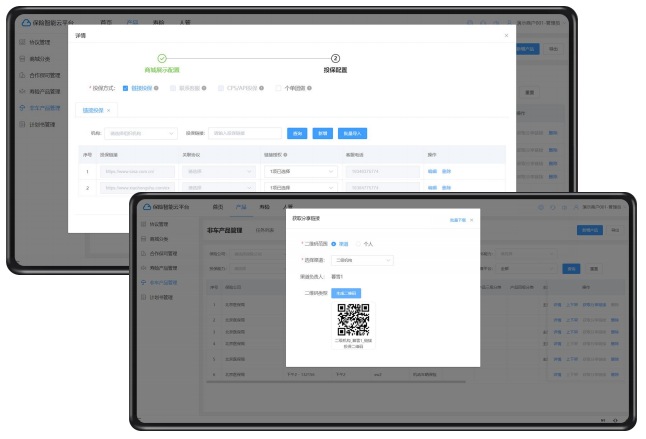Open 协议管理 sidebar icon in upper window
Image resolution: width=646 pixels, height=439 pixels.
(x=22, y=42)
